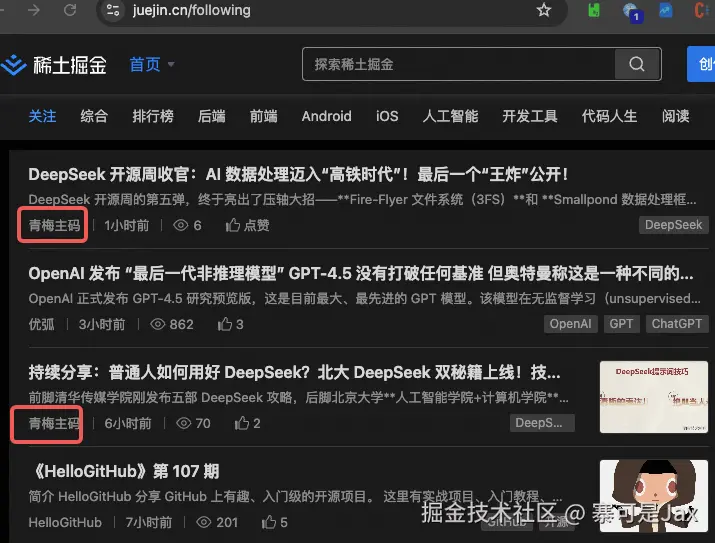Viewport: 715px width, 543px height.
Task: Click the Juejin logo icon
Action: [x=14, y=66]
